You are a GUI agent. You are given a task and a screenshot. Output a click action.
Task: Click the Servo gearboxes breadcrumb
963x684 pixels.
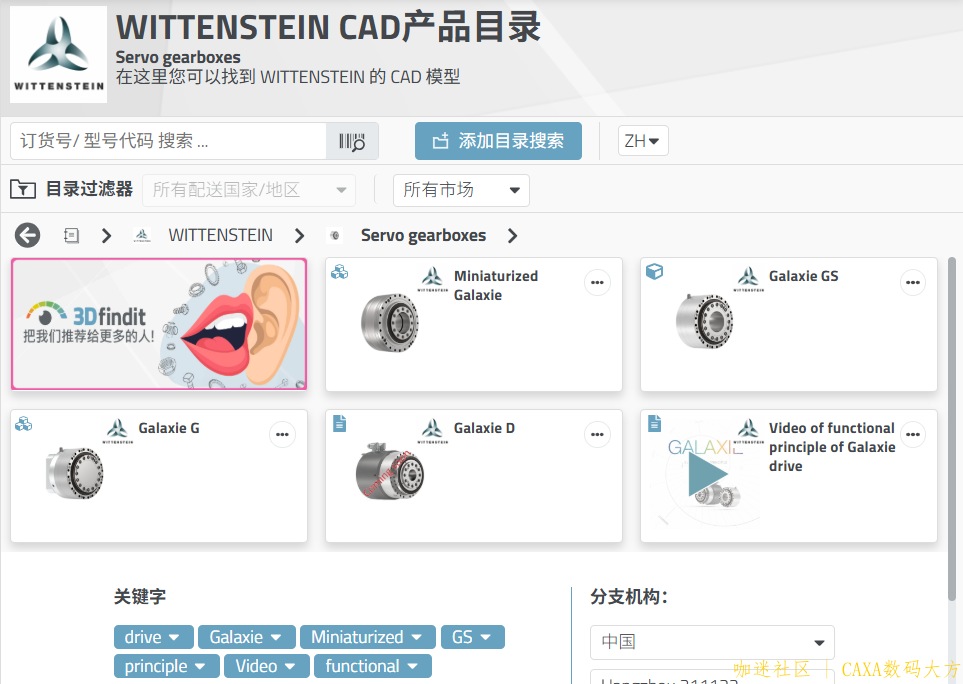423,235
